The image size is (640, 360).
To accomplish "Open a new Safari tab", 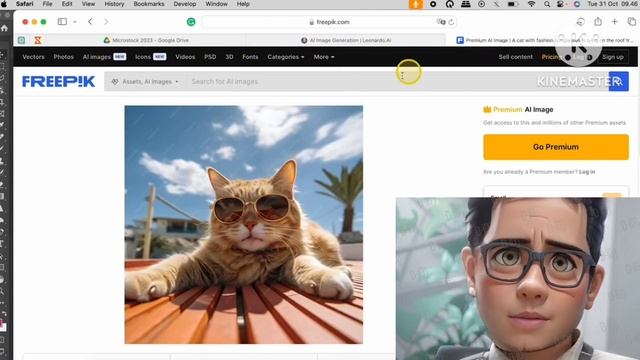I will point(614,22).
